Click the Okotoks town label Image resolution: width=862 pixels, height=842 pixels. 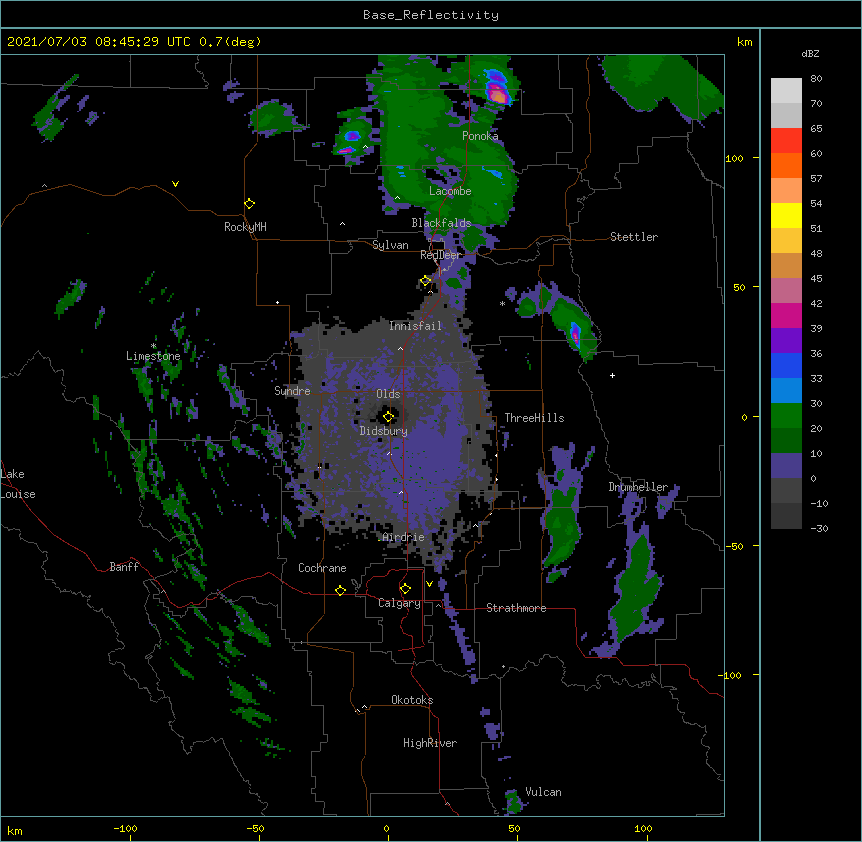[x=412, y=700]
